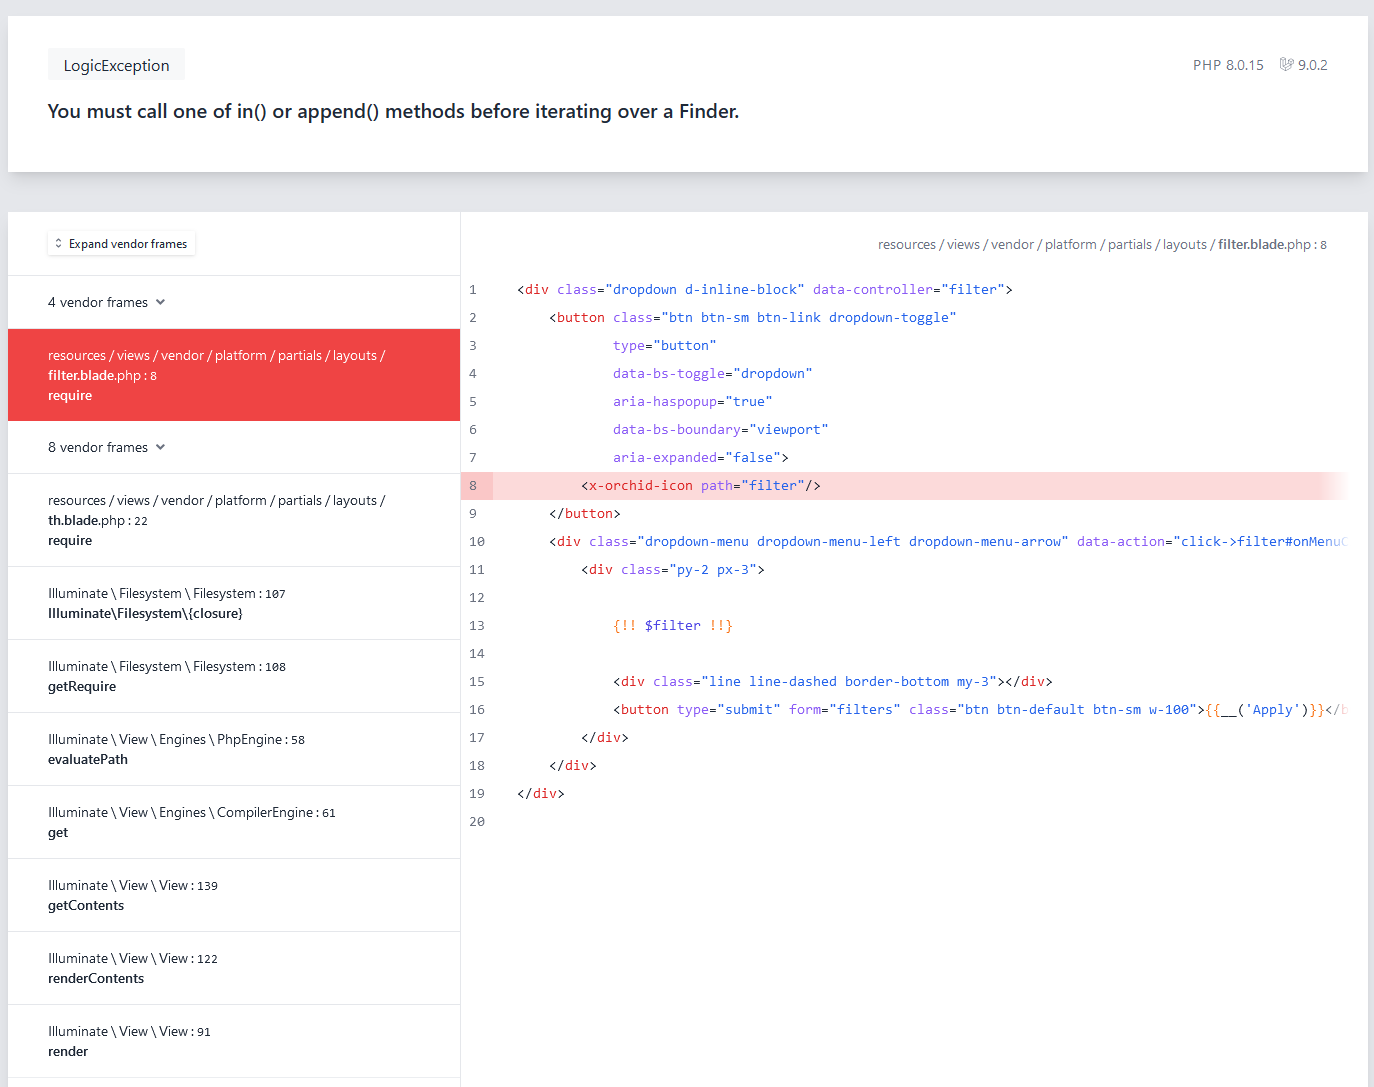
Task: Click the Laravel logo beside version 9.0.2
Action: point(1287,64)
